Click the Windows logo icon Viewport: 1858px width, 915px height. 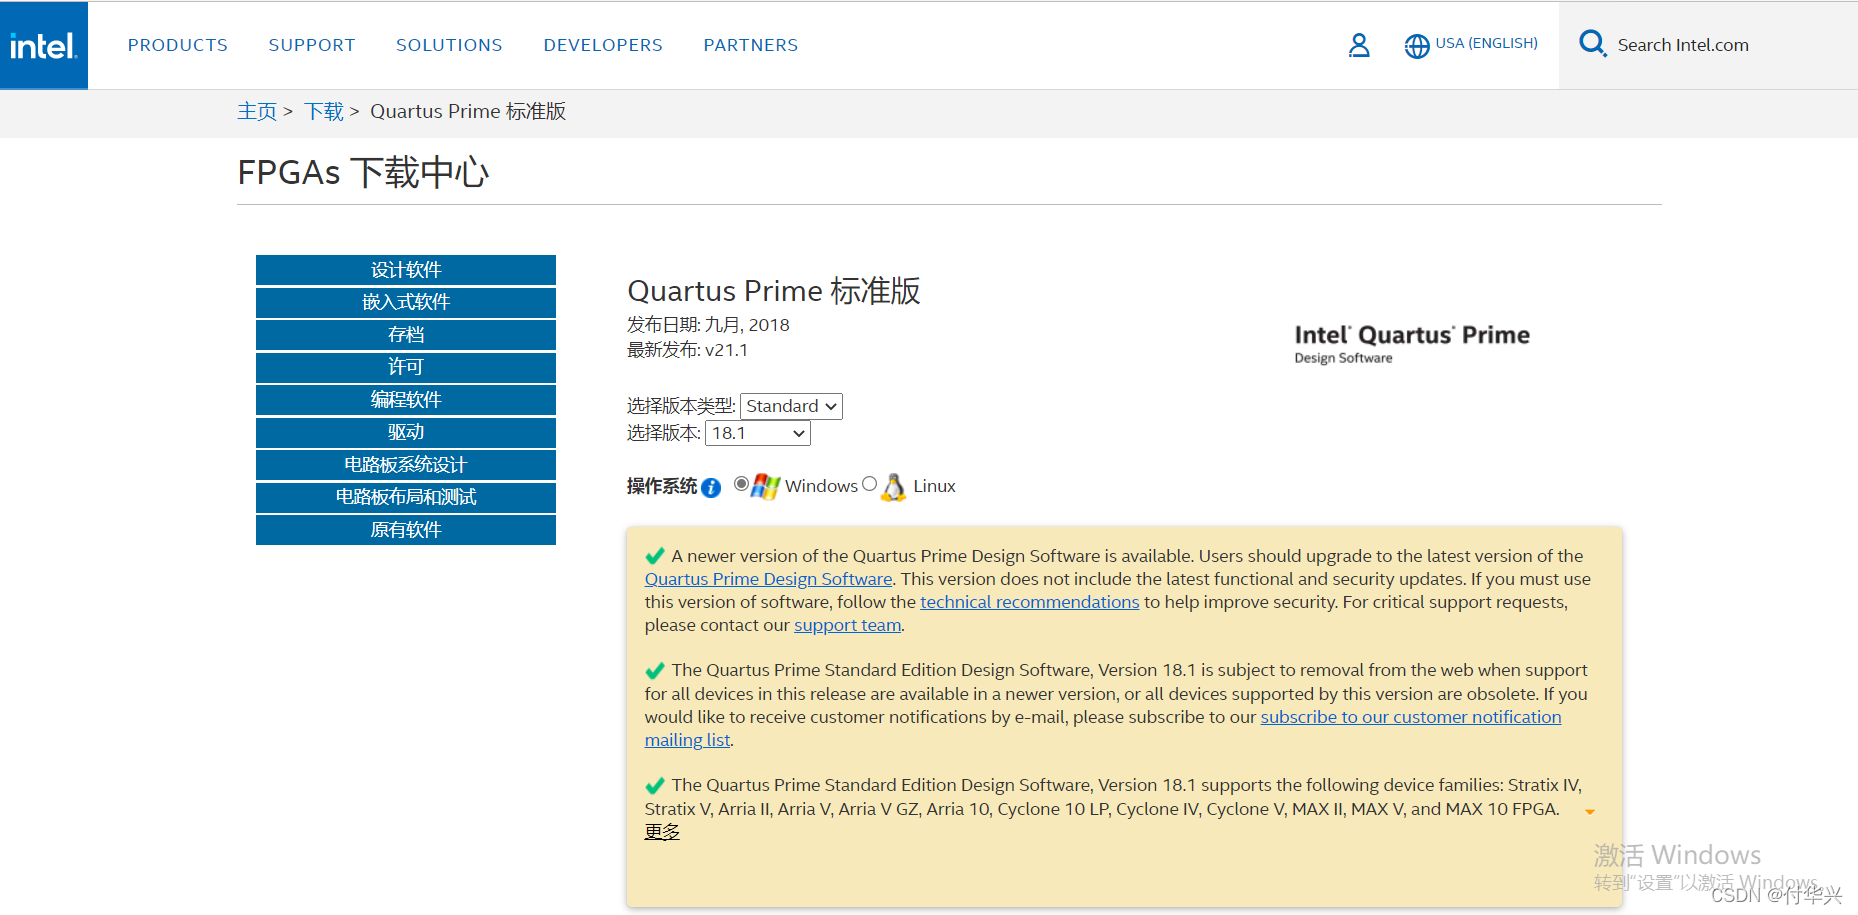click(x=766, y=486)
